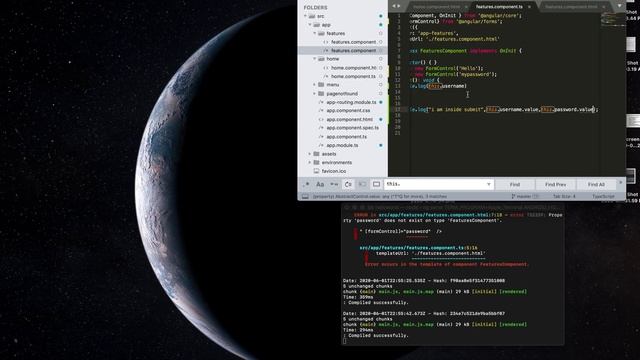Toggle regular expression search in Find panel
640x360 pixels.
[x=306, y=184]
